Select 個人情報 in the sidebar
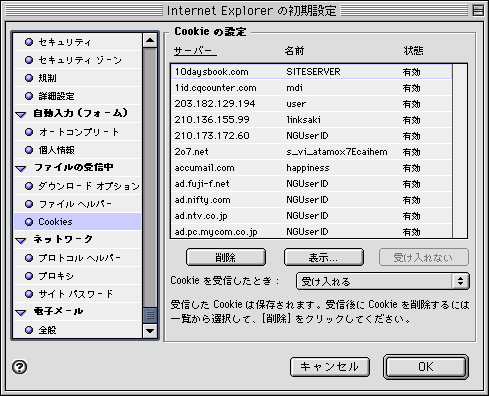 click(77, 150)
